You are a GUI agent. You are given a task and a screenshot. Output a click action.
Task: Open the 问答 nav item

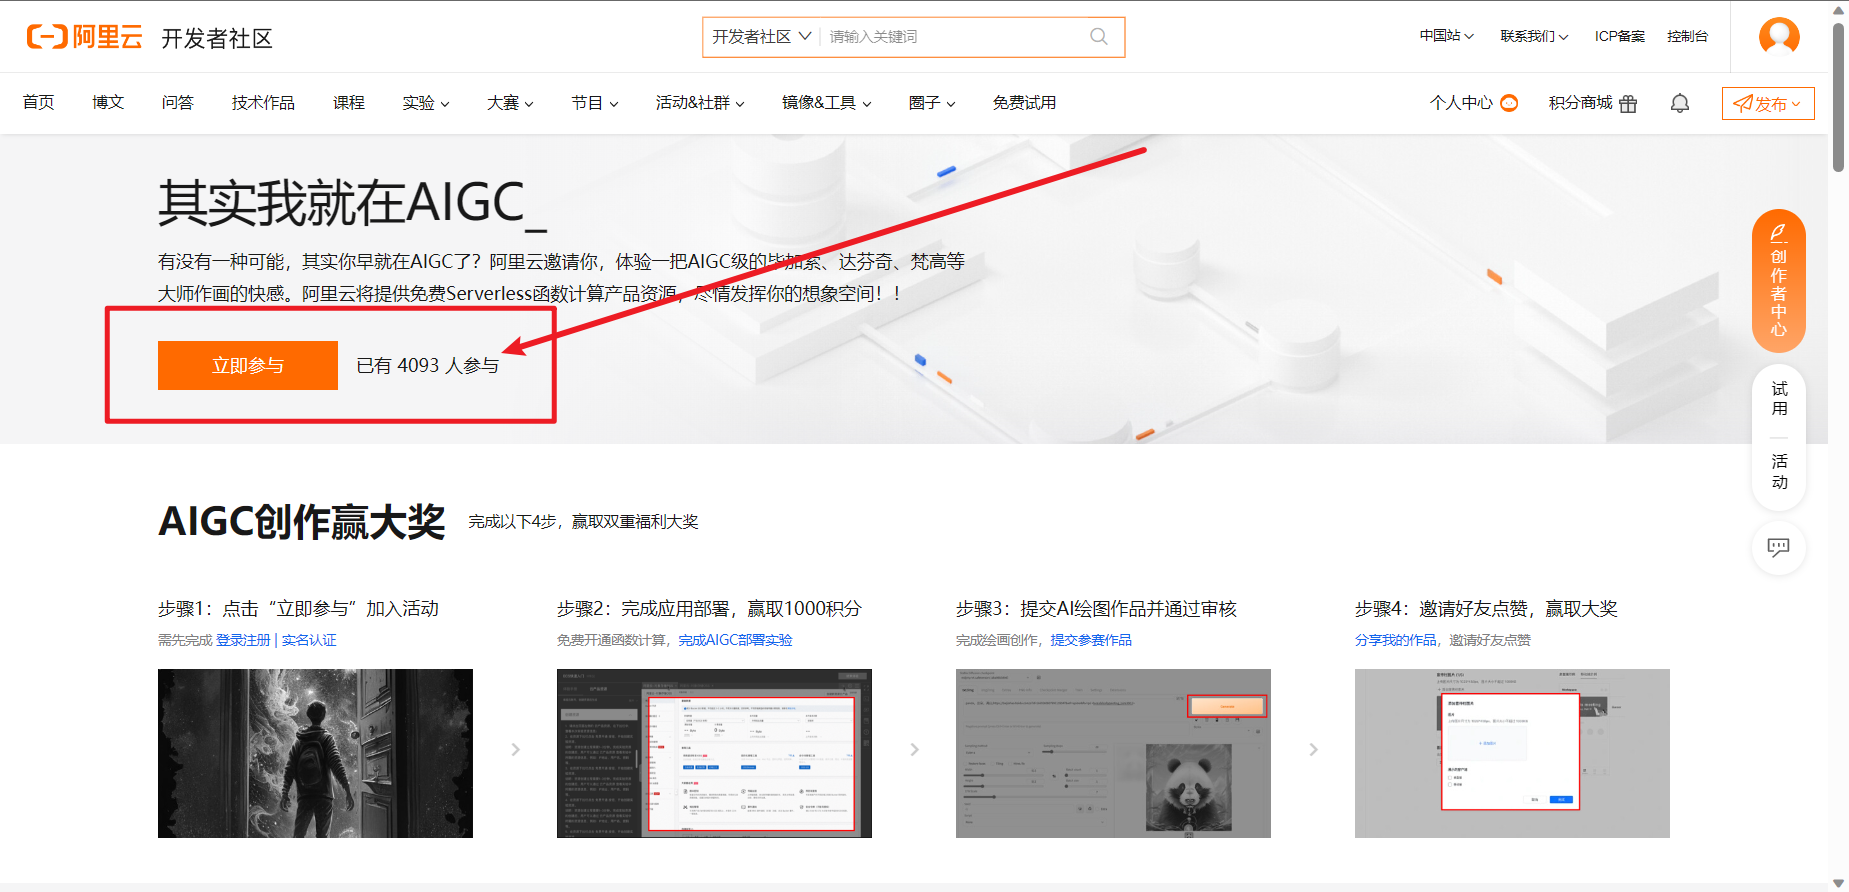pyautogui.click(x=178, y=103)
